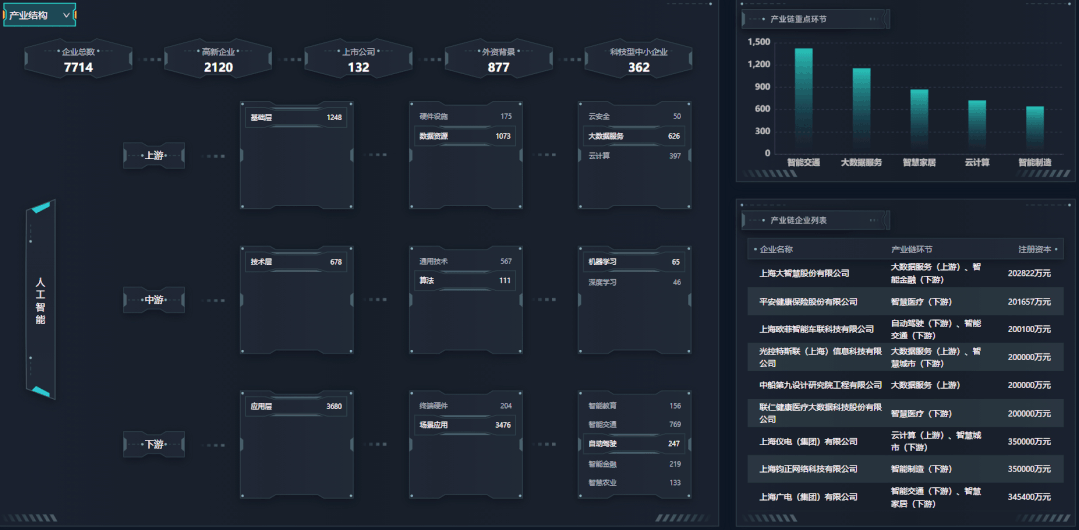This screenshot has height=530, width=1079.
Task: Select row 平安健康保险股份有限公司
Action: coord(906,301)
